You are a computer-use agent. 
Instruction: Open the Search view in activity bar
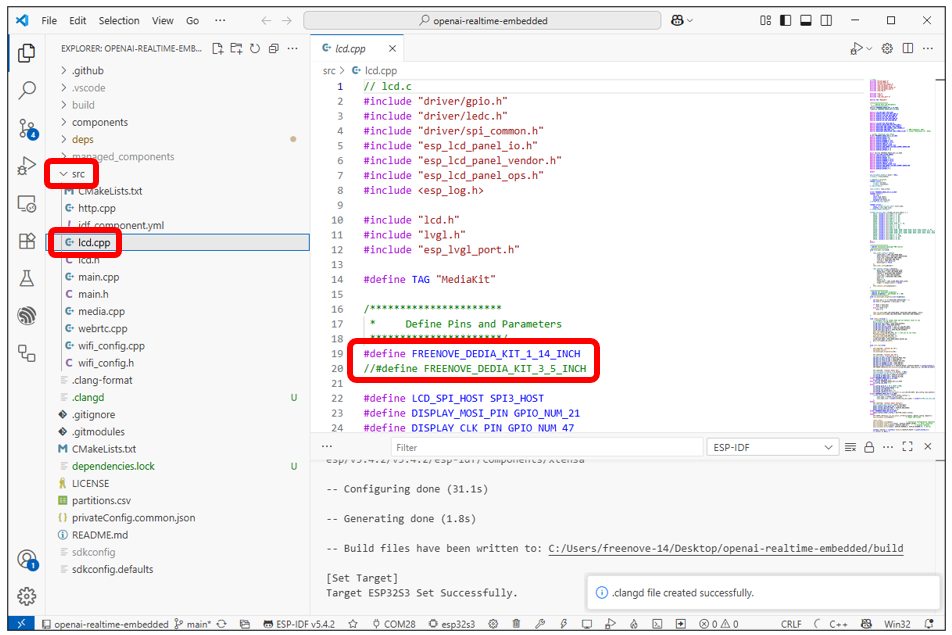27,90
